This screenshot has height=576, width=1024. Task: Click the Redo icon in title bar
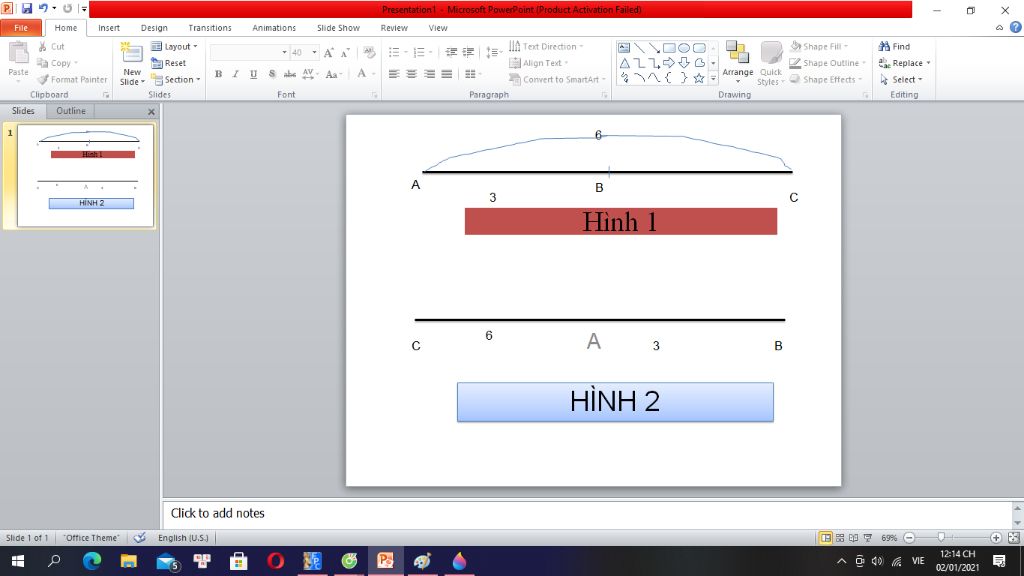[67, 8]
